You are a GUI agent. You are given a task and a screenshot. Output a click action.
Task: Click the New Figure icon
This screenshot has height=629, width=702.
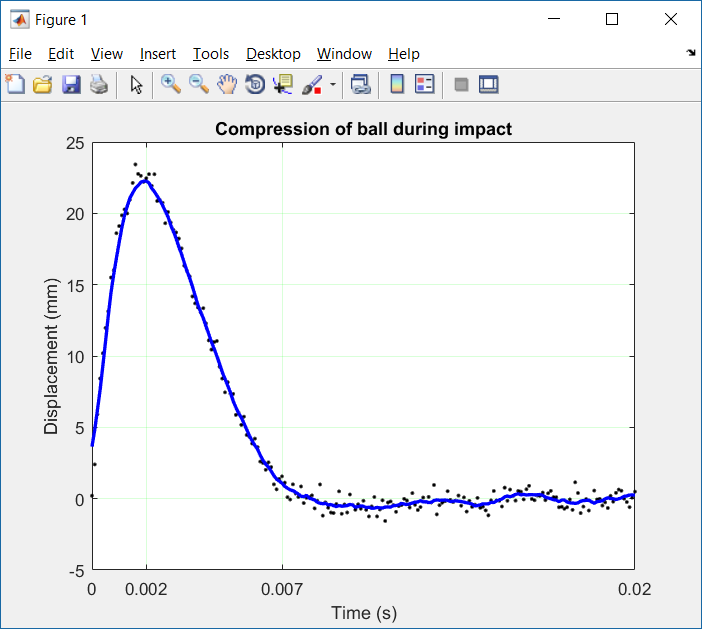pos(15,85)
